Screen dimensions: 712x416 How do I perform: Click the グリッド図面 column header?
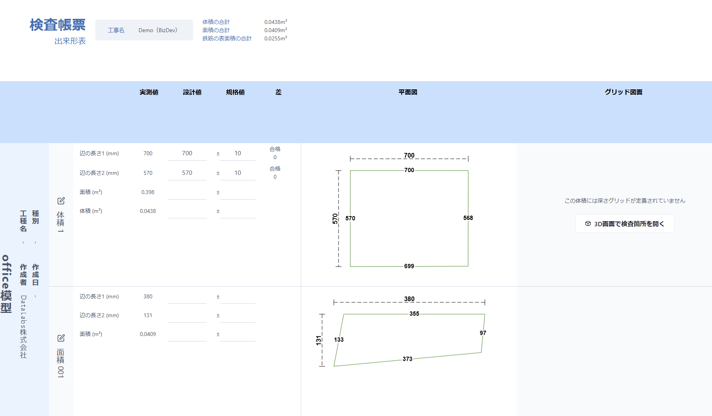pos(623,92)
